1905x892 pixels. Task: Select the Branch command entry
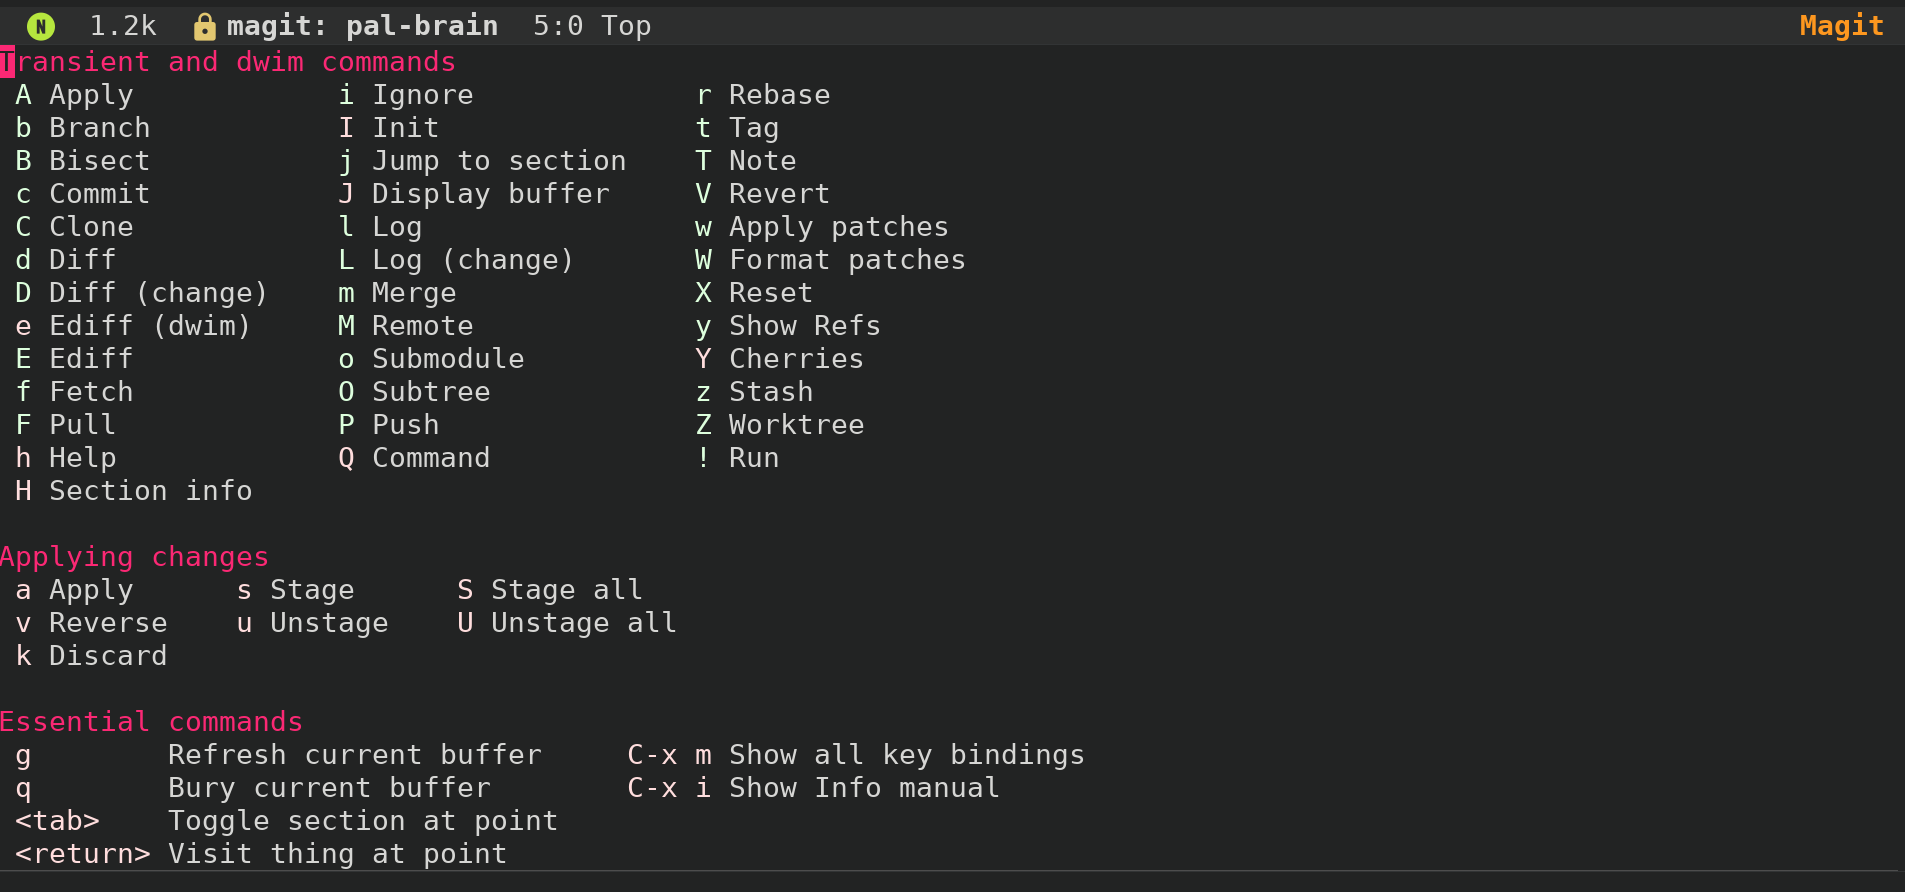point(83,128)
